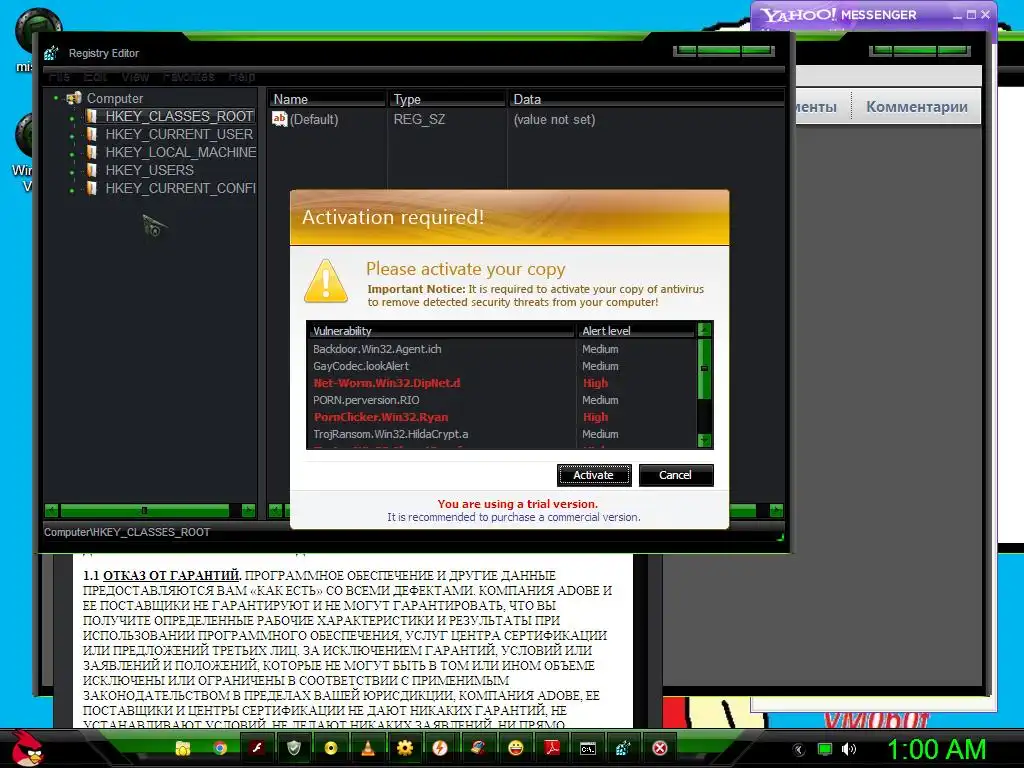This screenshot has width=1024, height=768.
Task: Click the Alert level column header
Action: tap(637, 330)
